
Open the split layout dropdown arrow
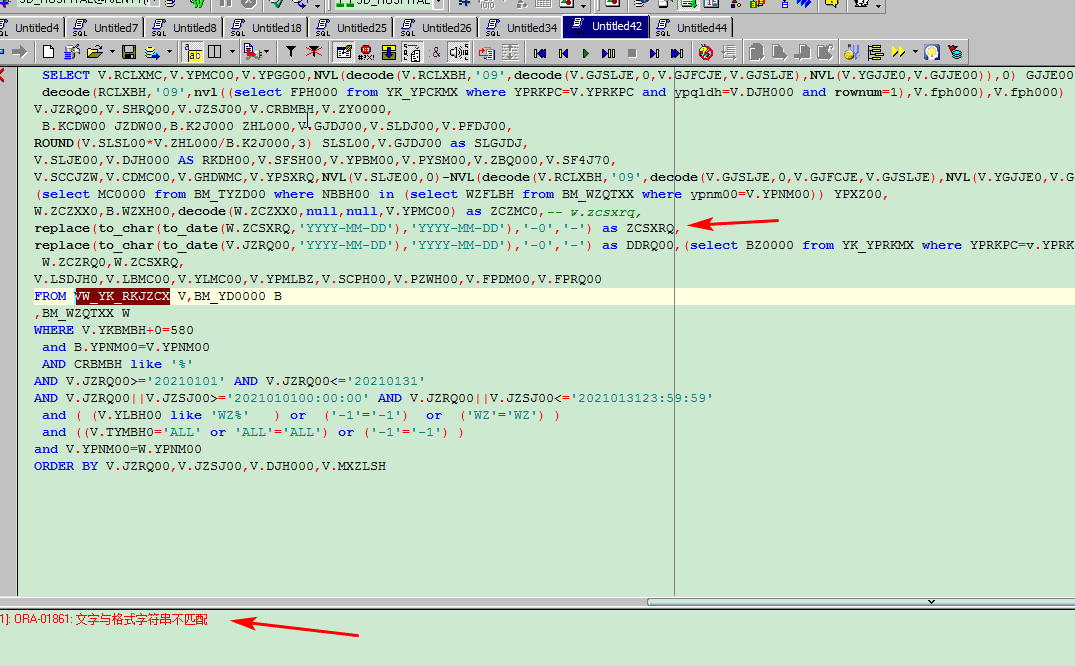pos(232,52)
